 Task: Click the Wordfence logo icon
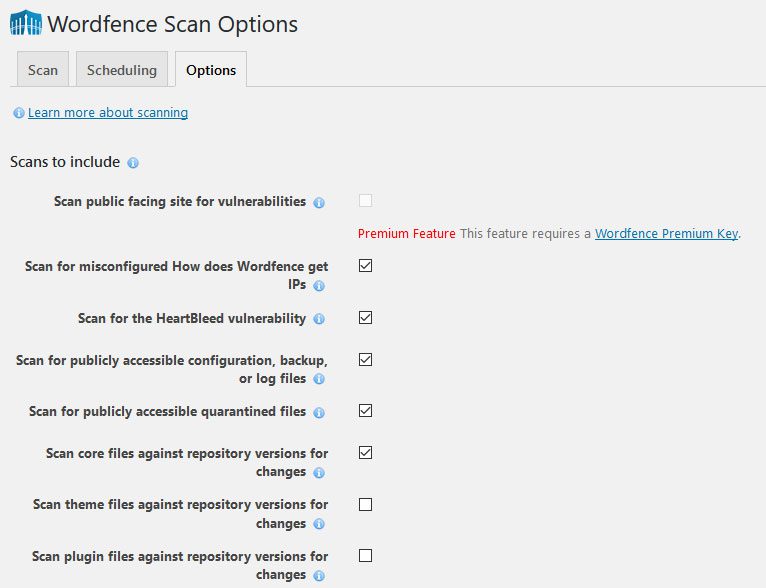(26, 23)
